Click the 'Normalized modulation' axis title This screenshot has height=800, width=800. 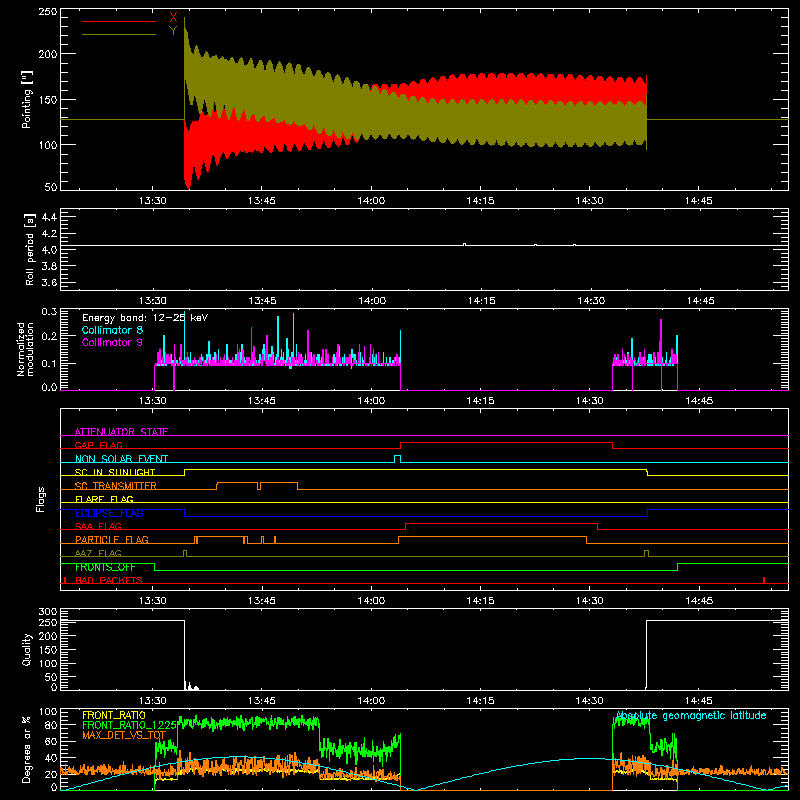coord(25,349)
